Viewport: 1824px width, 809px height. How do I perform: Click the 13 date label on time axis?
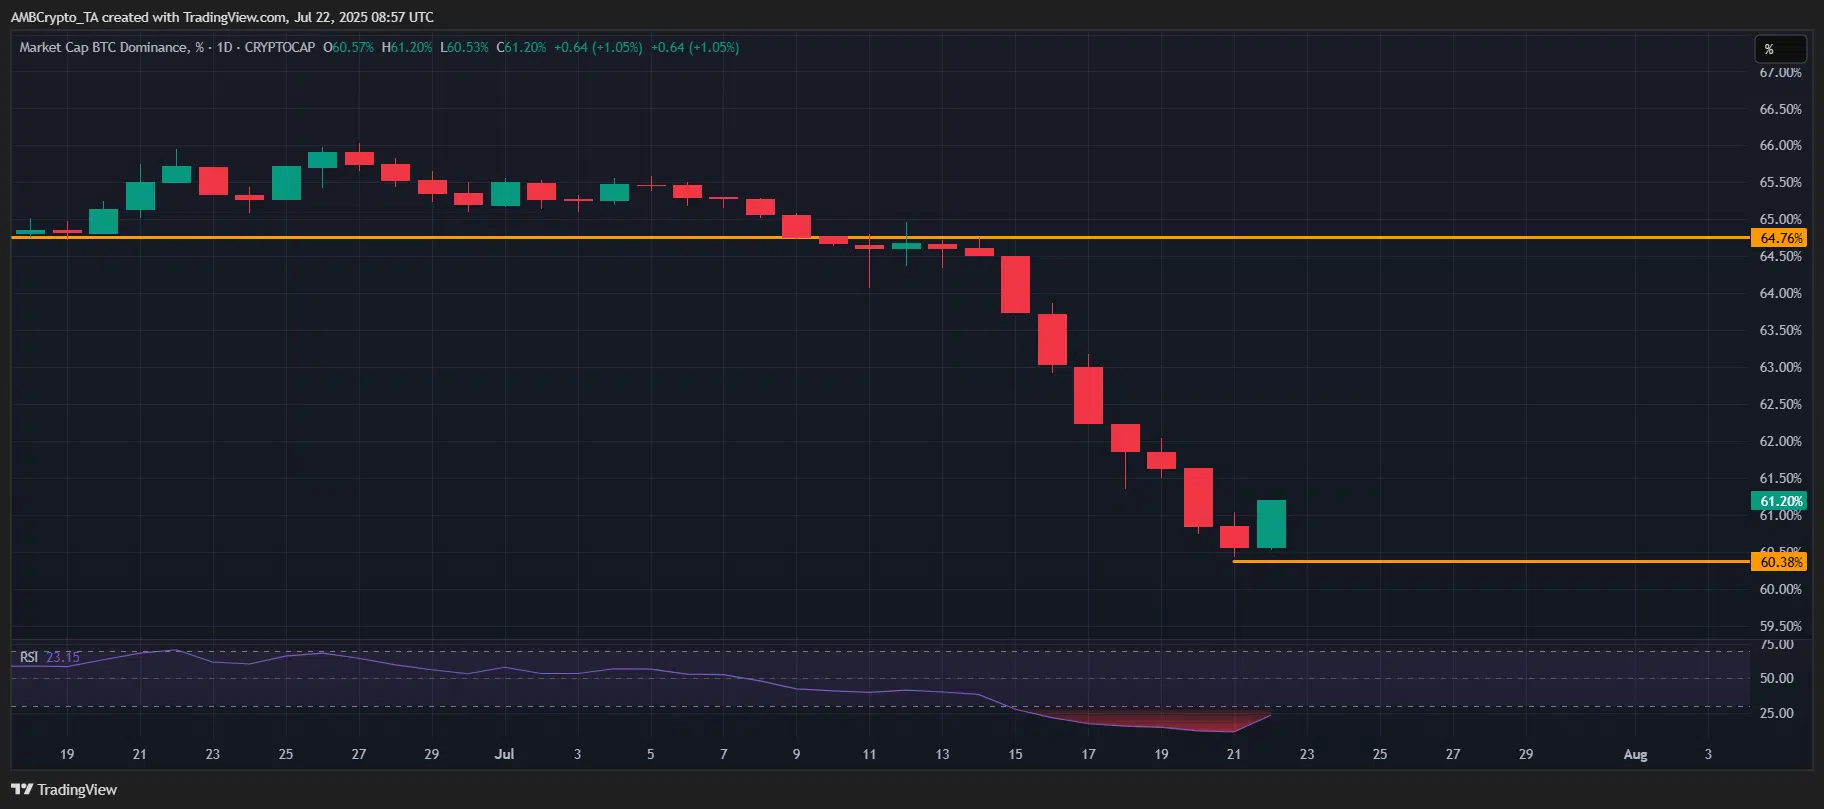coord(942,754)
